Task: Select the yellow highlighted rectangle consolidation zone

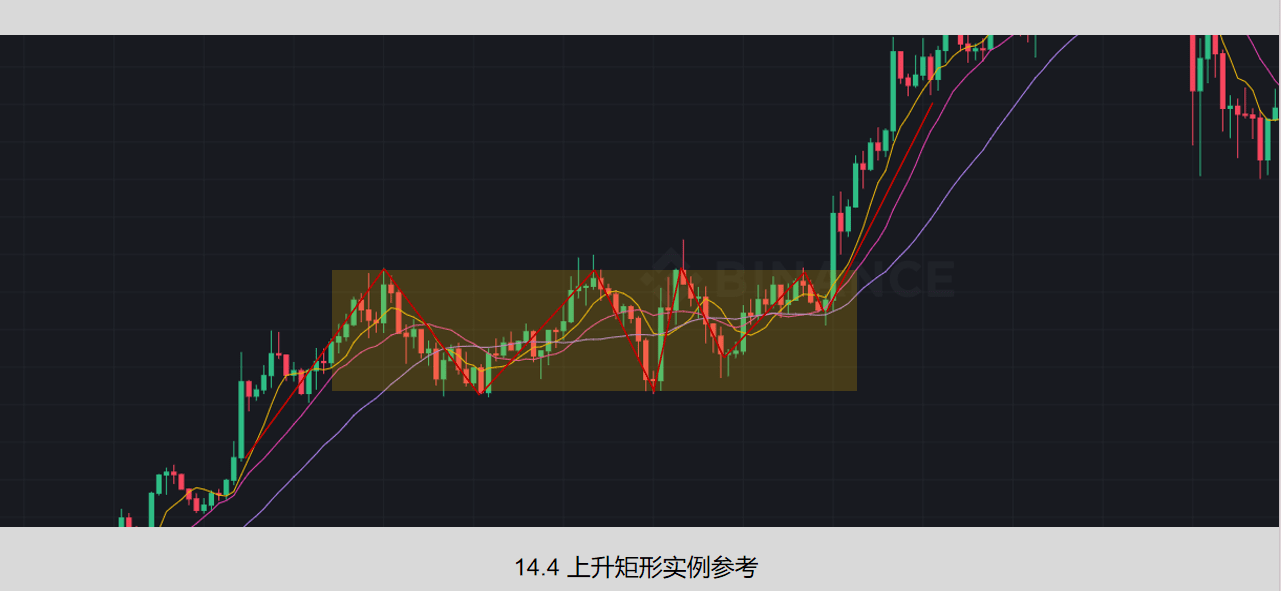Action: pos(594,330)
